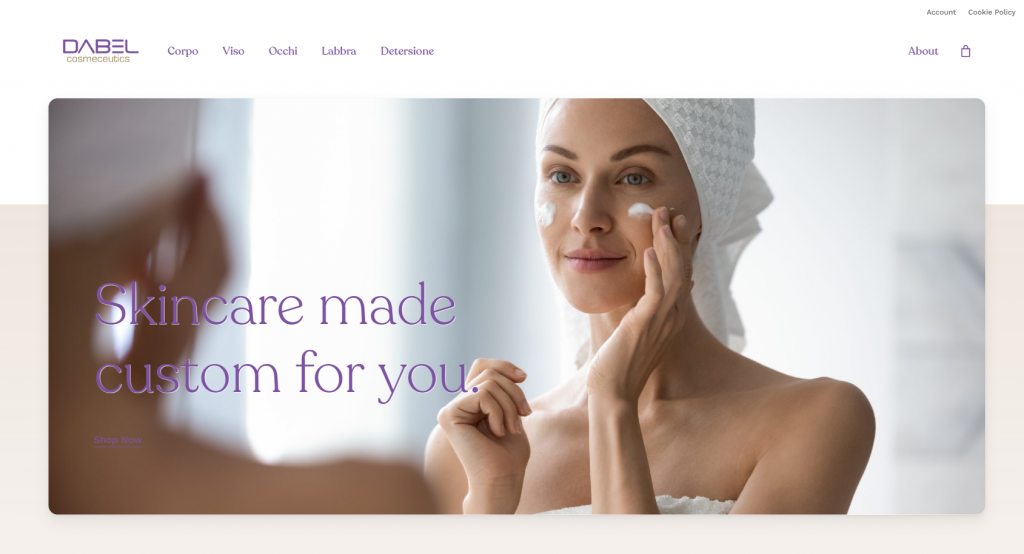The height and width of the screenshot is (554, 1024).
Task: Open the Labbra products menu
Action: [339, 51]
